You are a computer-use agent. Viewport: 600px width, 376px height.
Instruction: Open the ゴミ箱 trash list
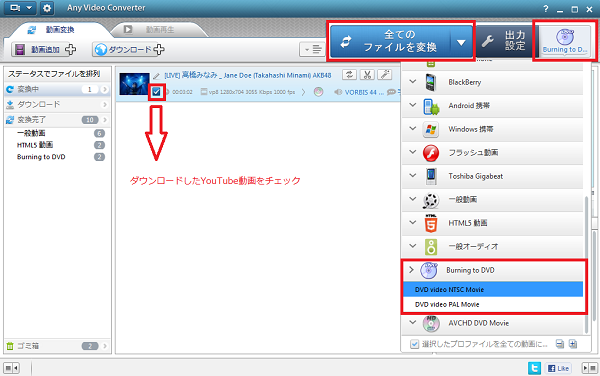point(57,346)
